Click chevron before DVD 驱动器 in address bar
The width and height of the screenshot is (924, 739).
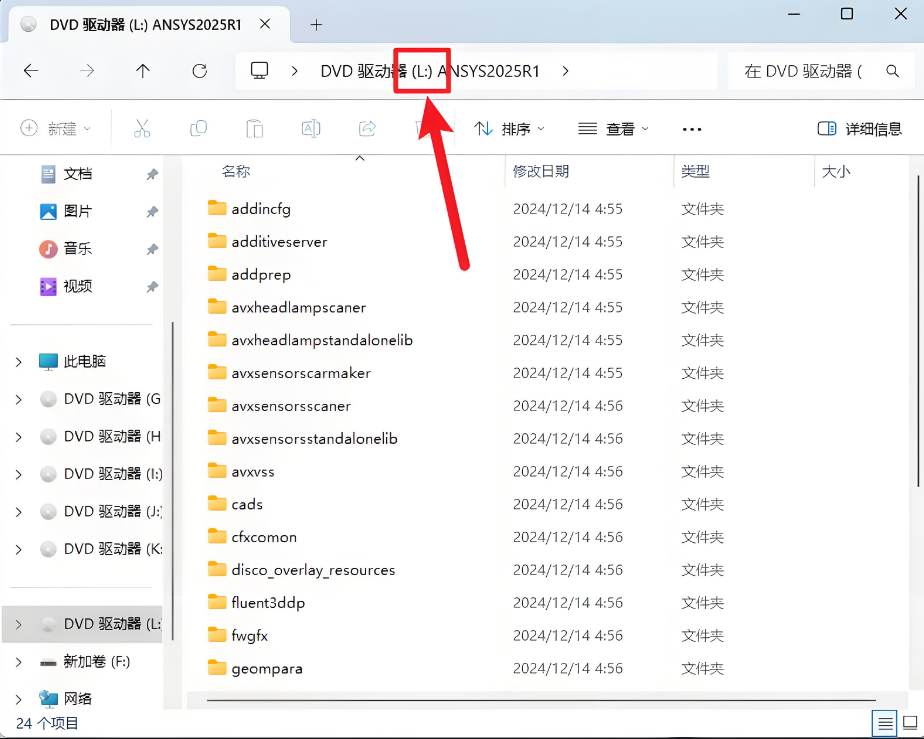click(295, 71)
